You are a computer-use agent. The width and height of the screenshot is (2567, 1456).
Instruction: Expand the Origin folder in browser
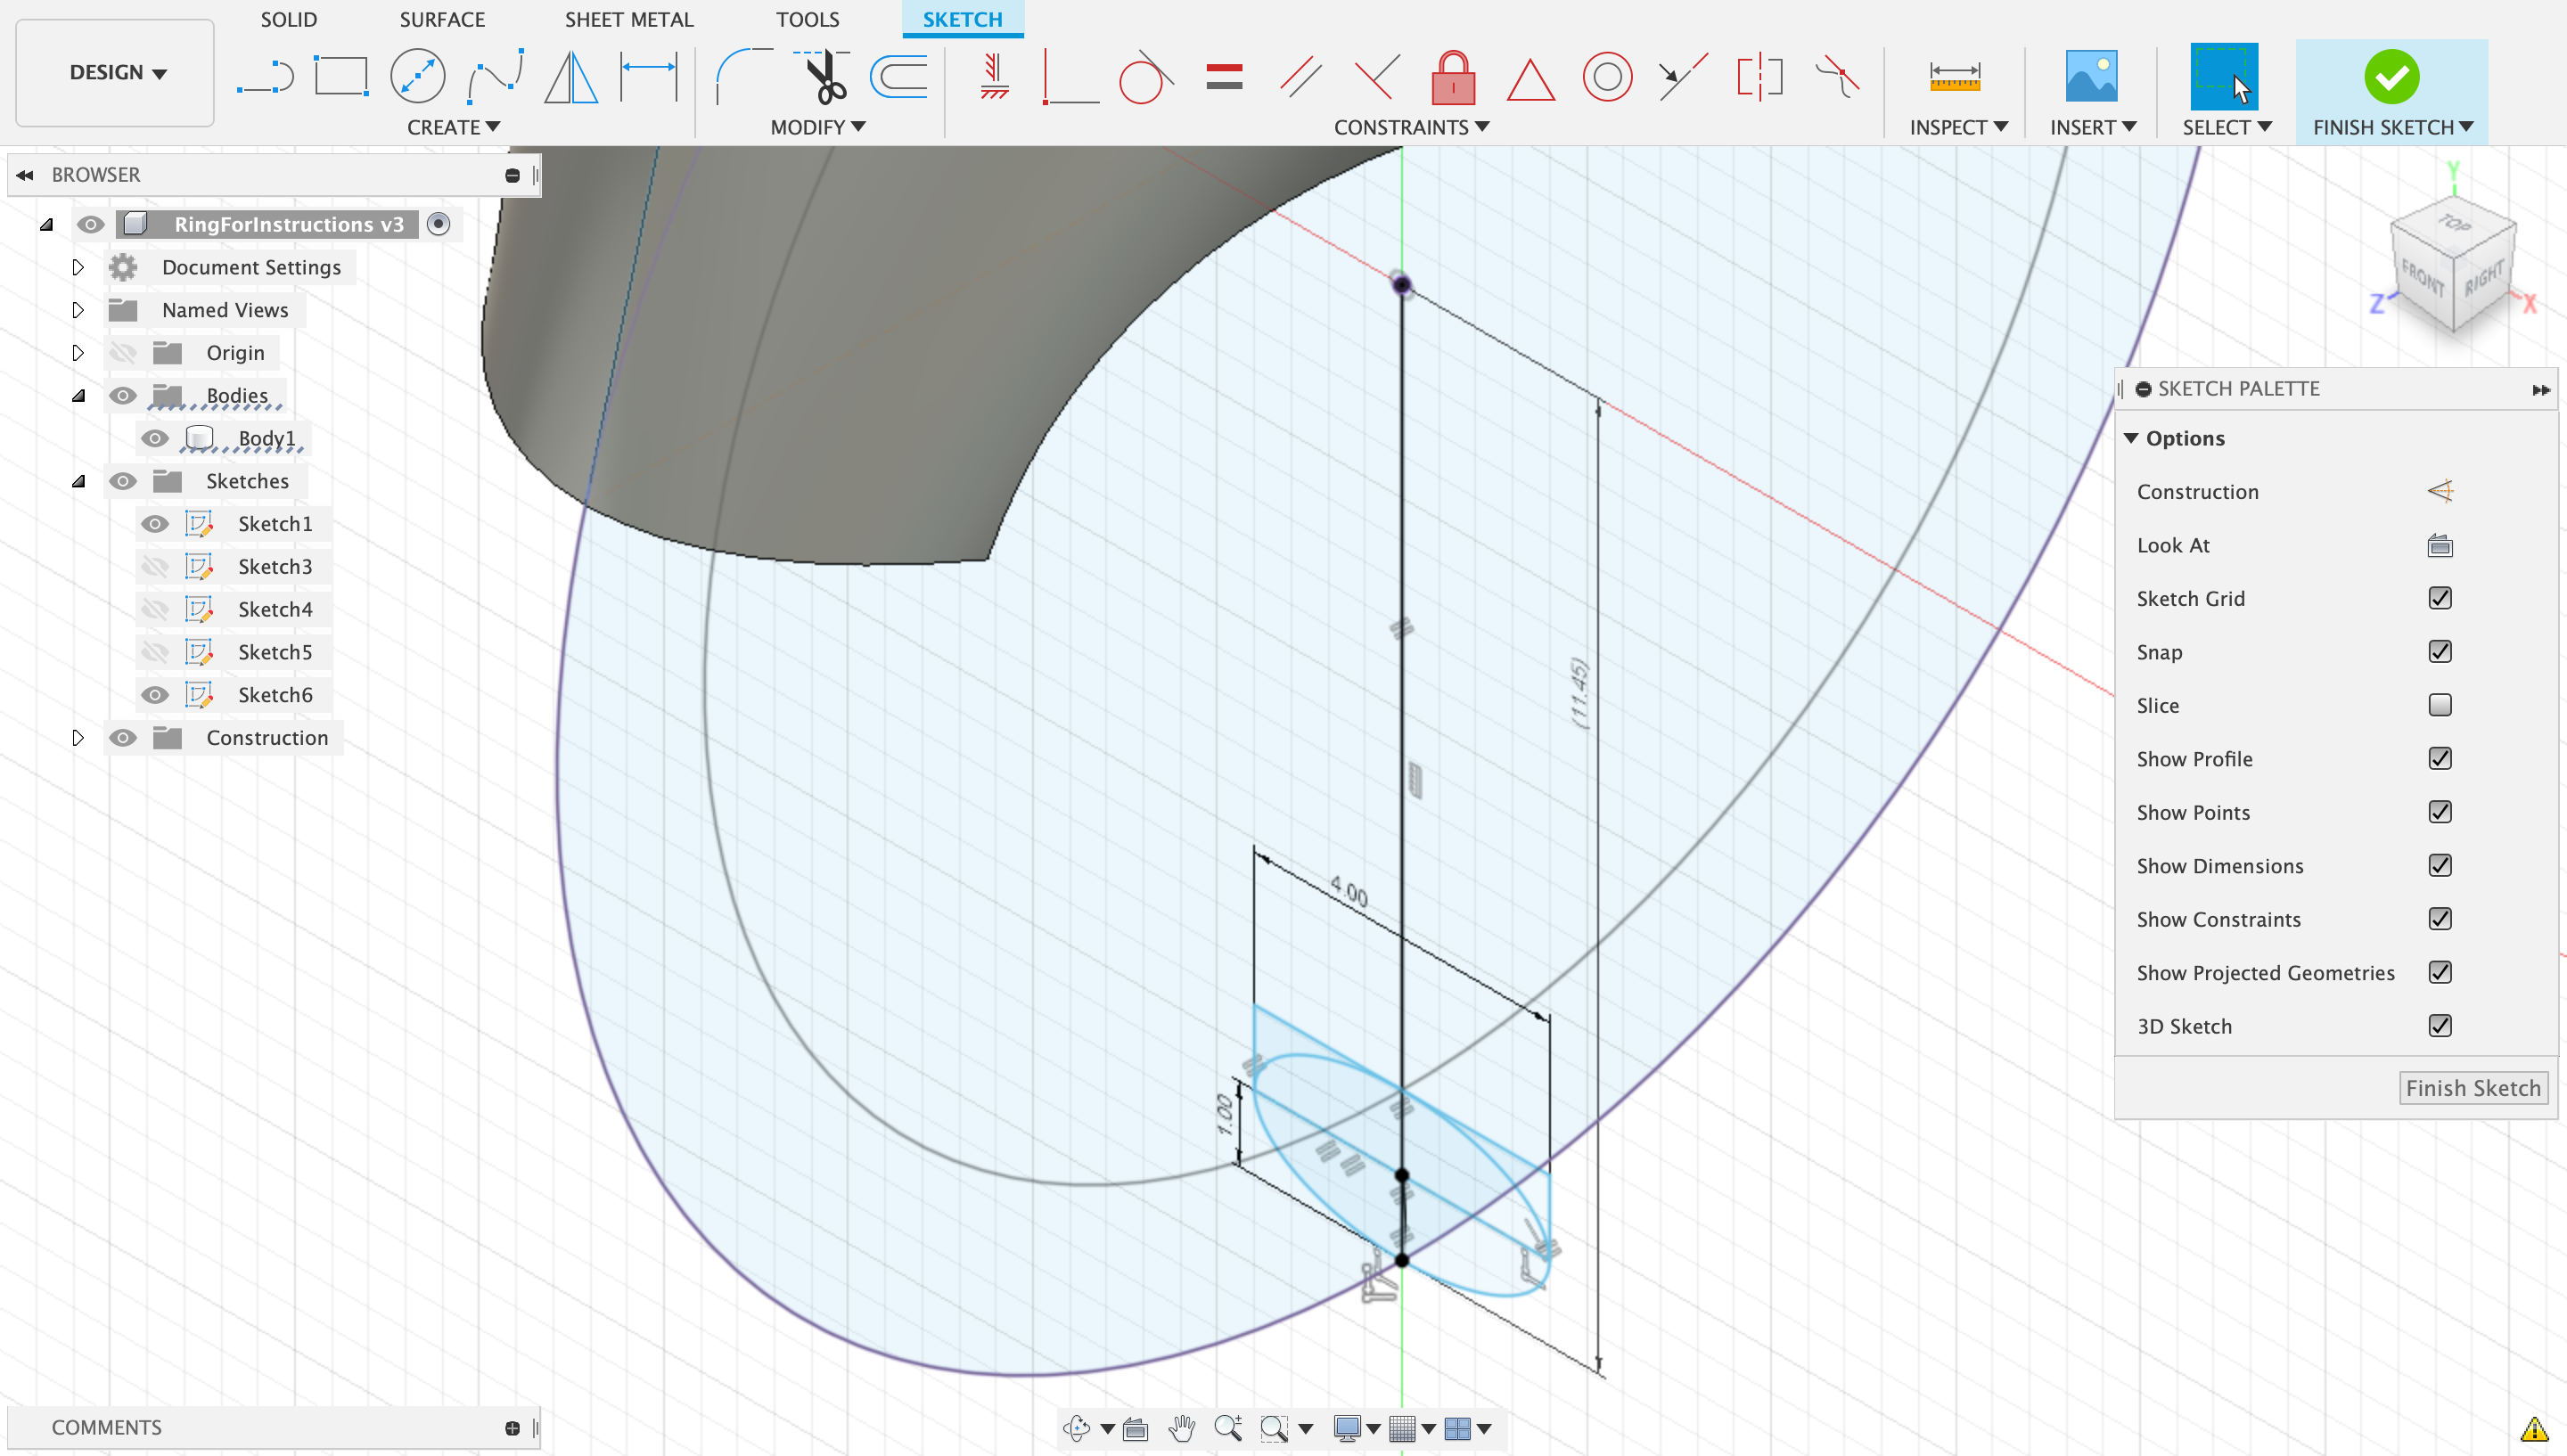[78, 353]
